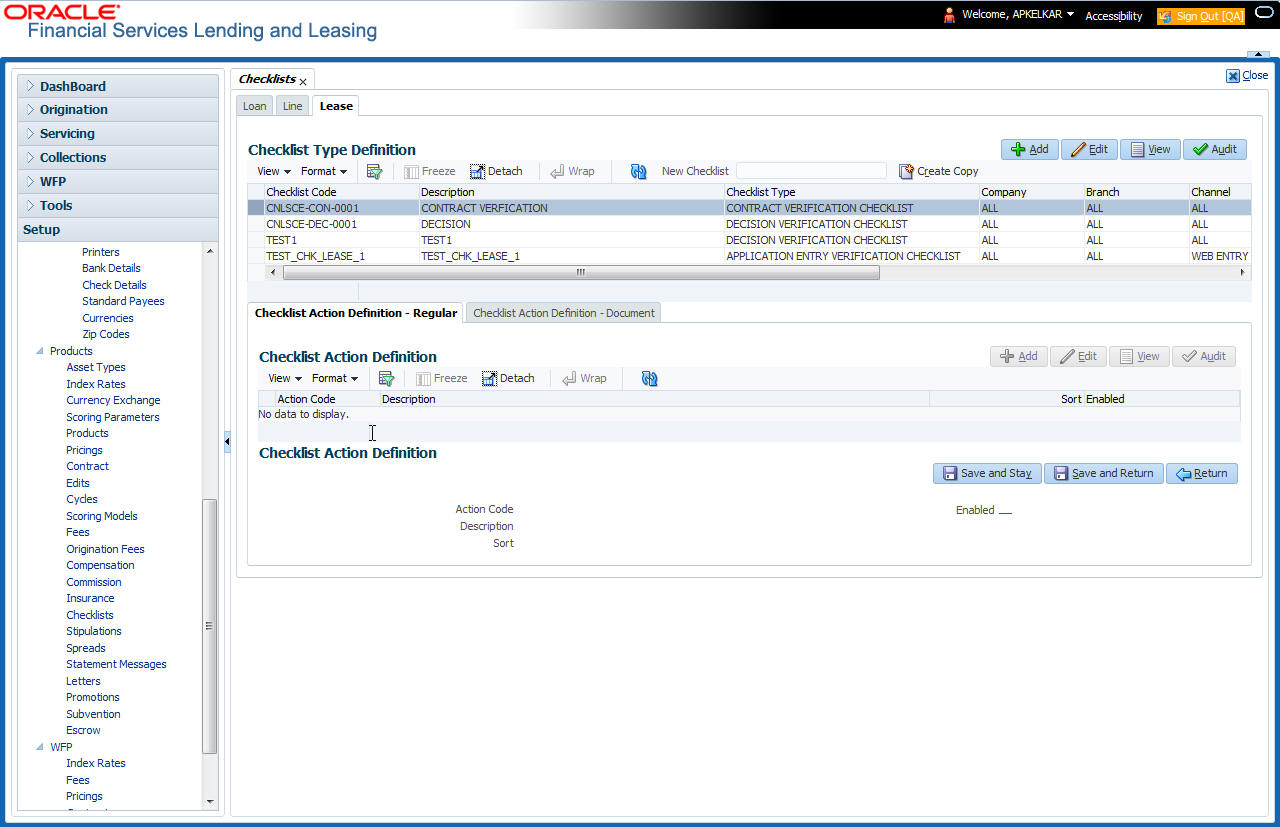Expand the WFP accordion panel
This screenshot has height=827, width=1280.
click(x=118, y=182)
